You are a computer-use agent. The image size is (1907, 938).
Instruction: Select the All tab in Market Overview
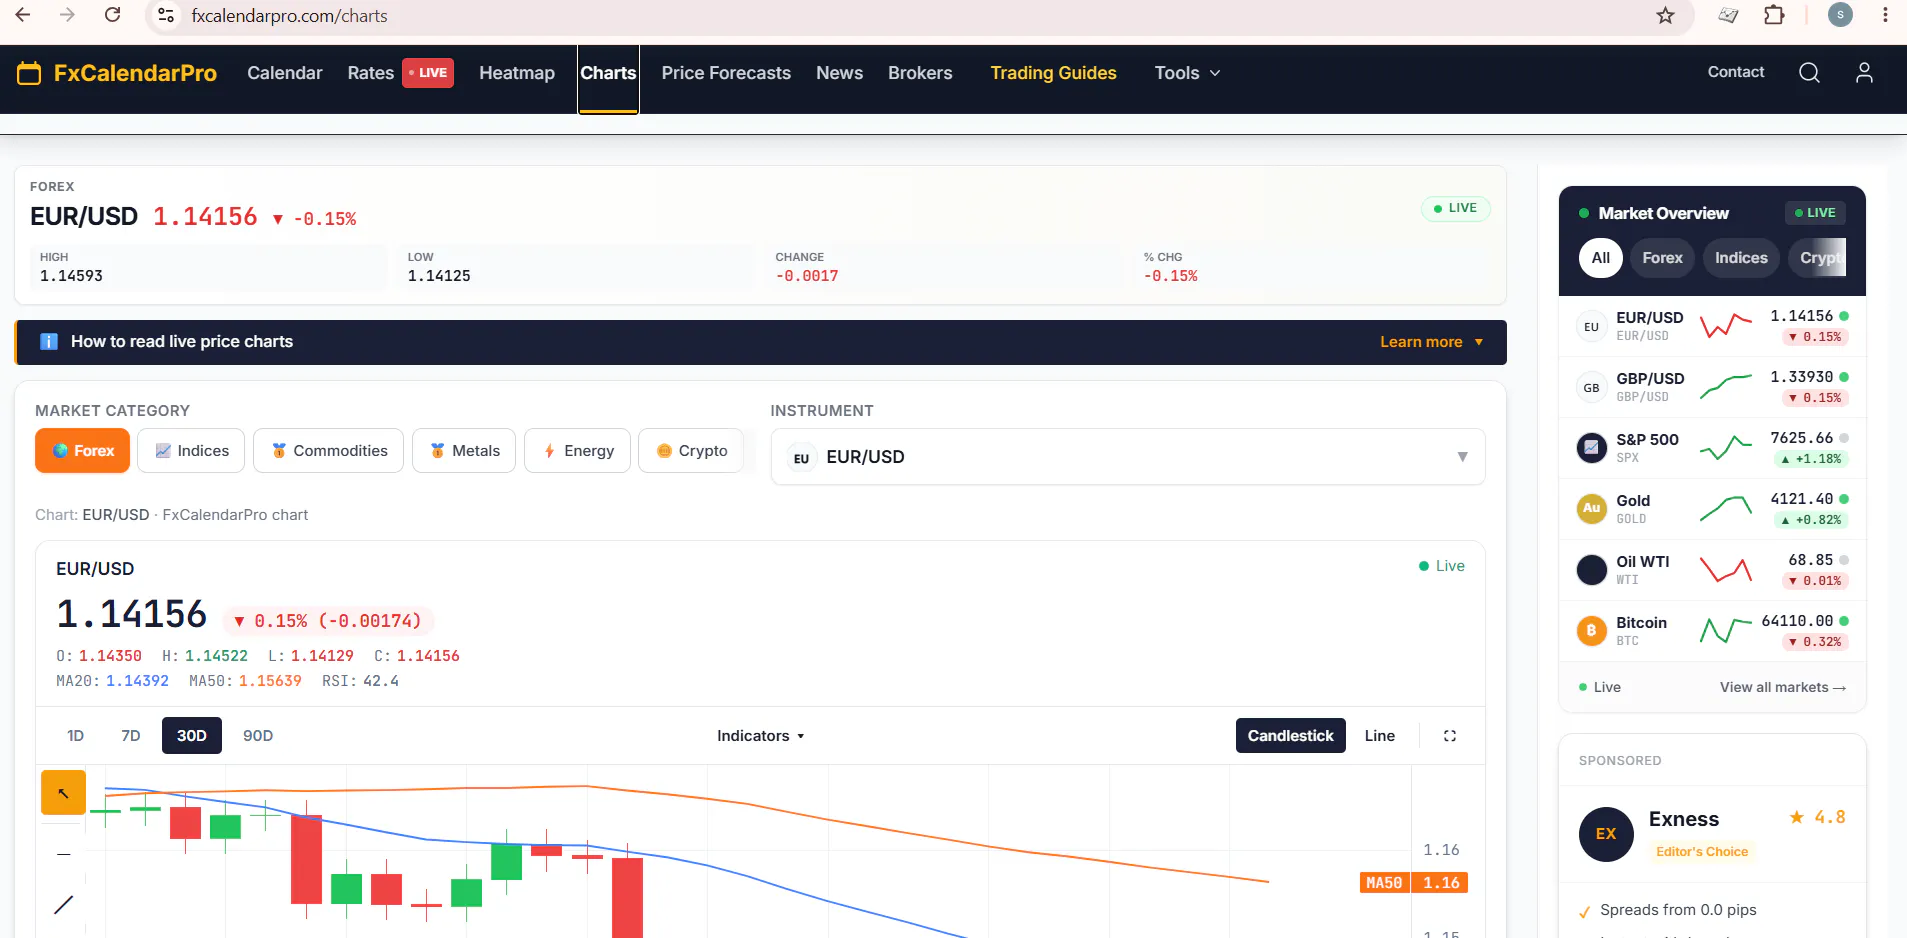[x=1600, y=258]
